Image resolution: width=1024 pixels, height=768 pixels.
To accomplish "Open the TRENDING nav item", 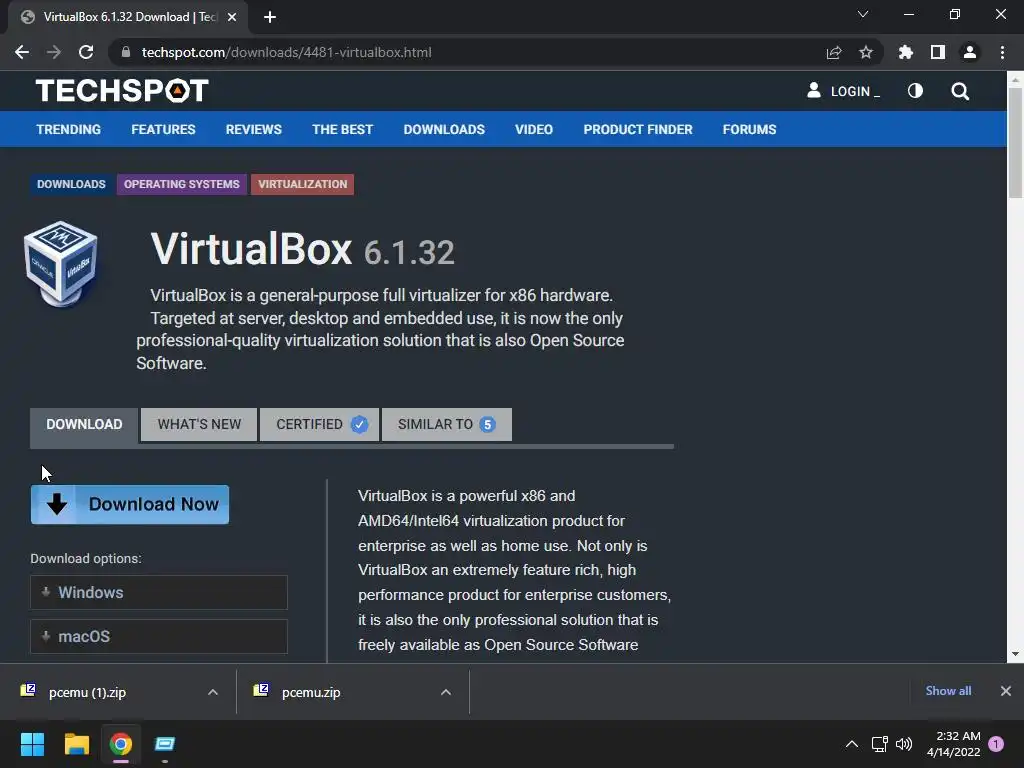I will point(69,129).
